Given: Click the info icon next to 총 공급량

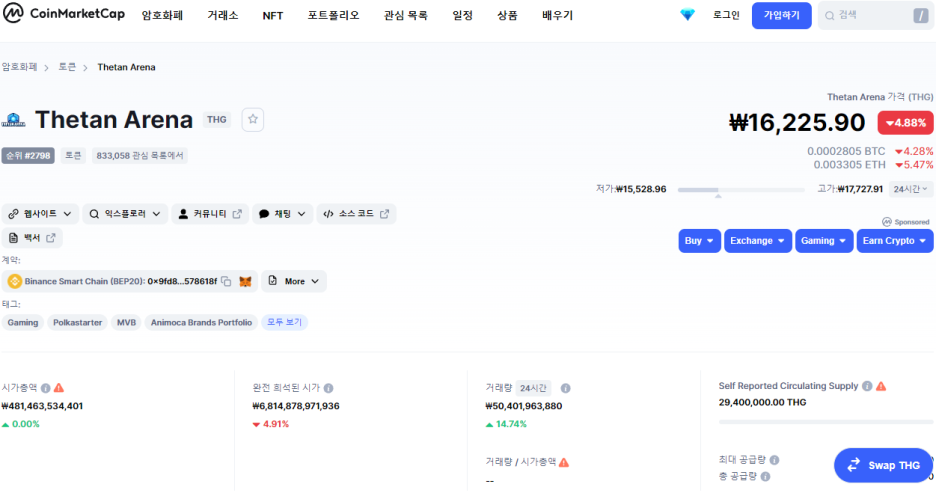Looking at the screenshot, I should (x=765, y=476).
